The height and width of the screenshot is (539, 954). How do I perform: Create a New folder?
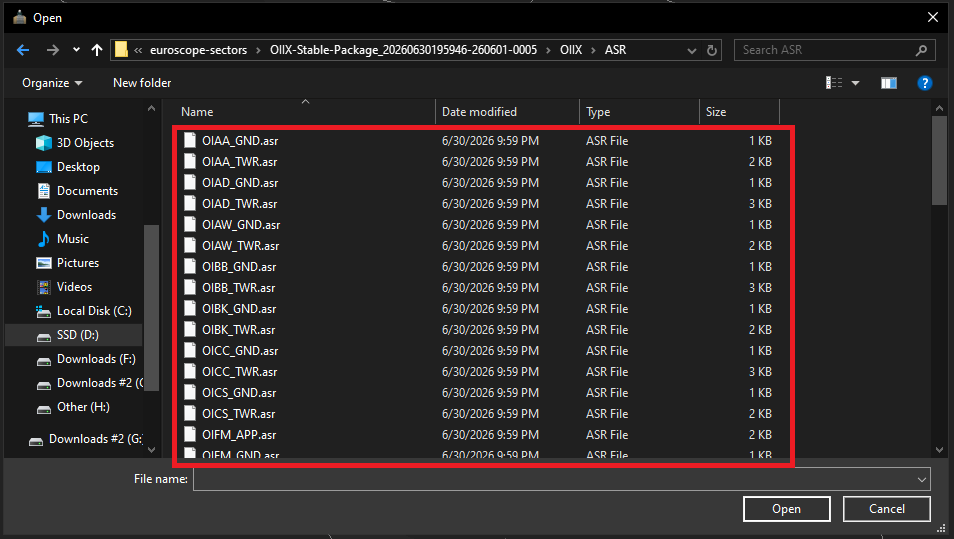pos(142,83)
